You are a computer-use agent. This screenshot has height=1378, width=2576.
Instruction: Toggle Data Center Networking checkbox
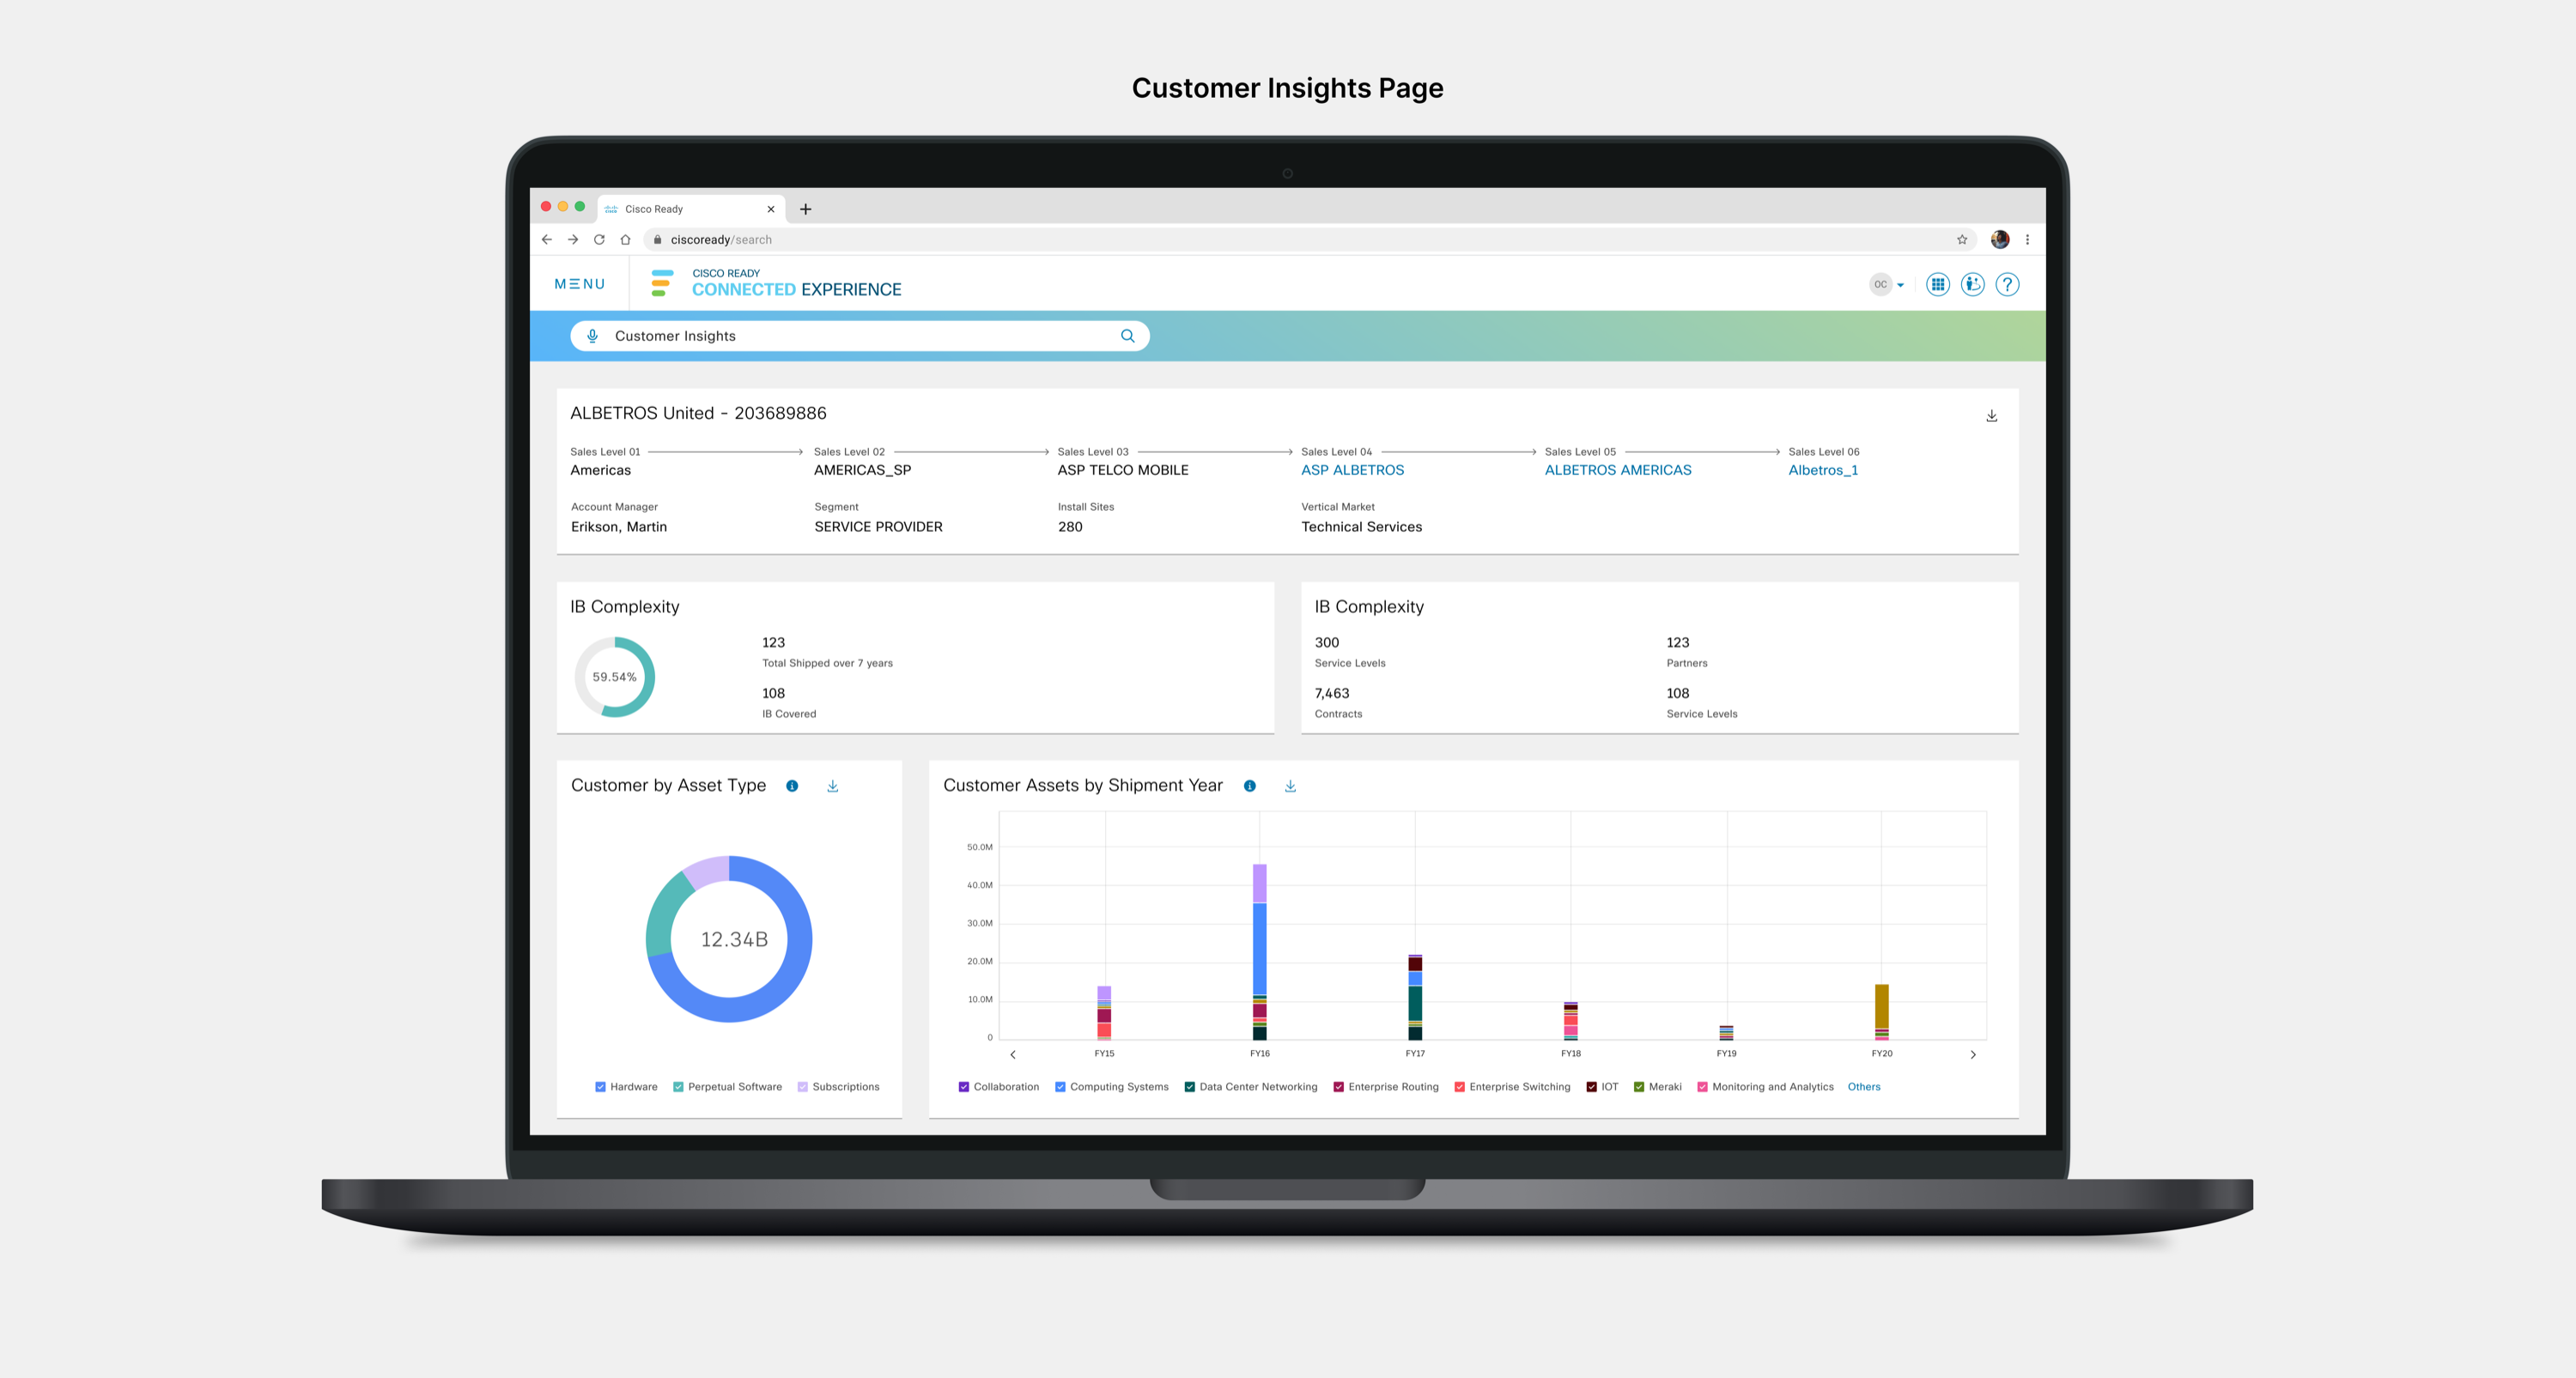coord(1190,1087)
